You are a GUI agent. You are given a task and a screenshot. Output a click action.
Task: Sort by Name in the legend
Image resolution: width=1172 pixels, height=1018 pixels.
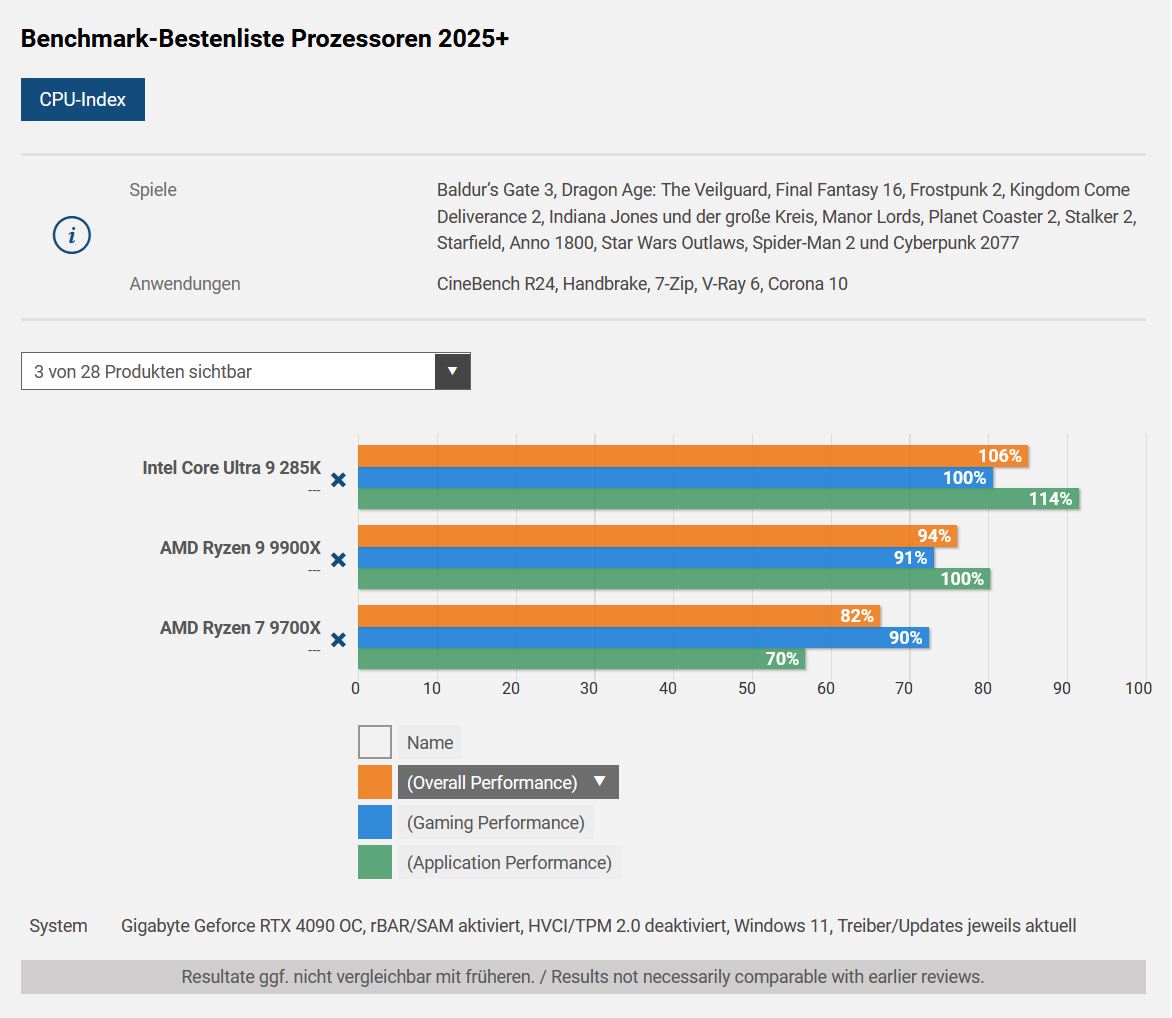click(x=430, y=742)
